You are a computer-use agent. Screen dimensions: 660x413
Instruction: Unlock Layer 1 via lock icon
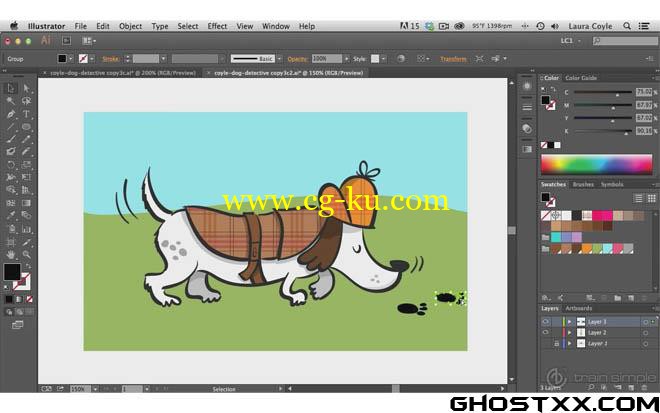coord(556,344)
